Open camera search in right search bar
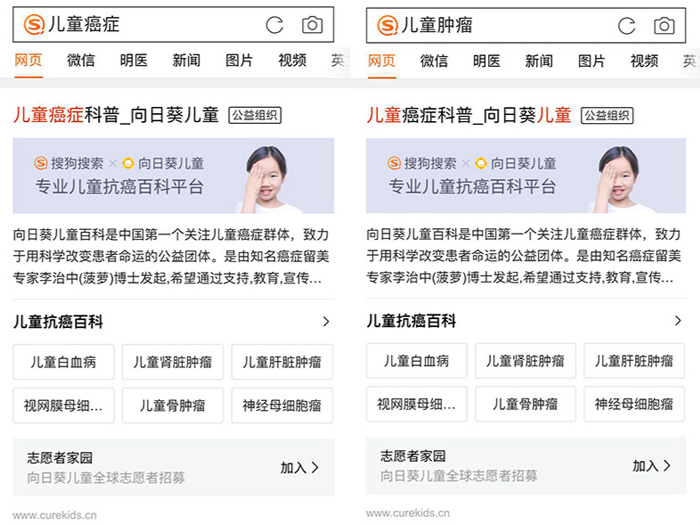700x525 pixels. (x=664, y=25)
